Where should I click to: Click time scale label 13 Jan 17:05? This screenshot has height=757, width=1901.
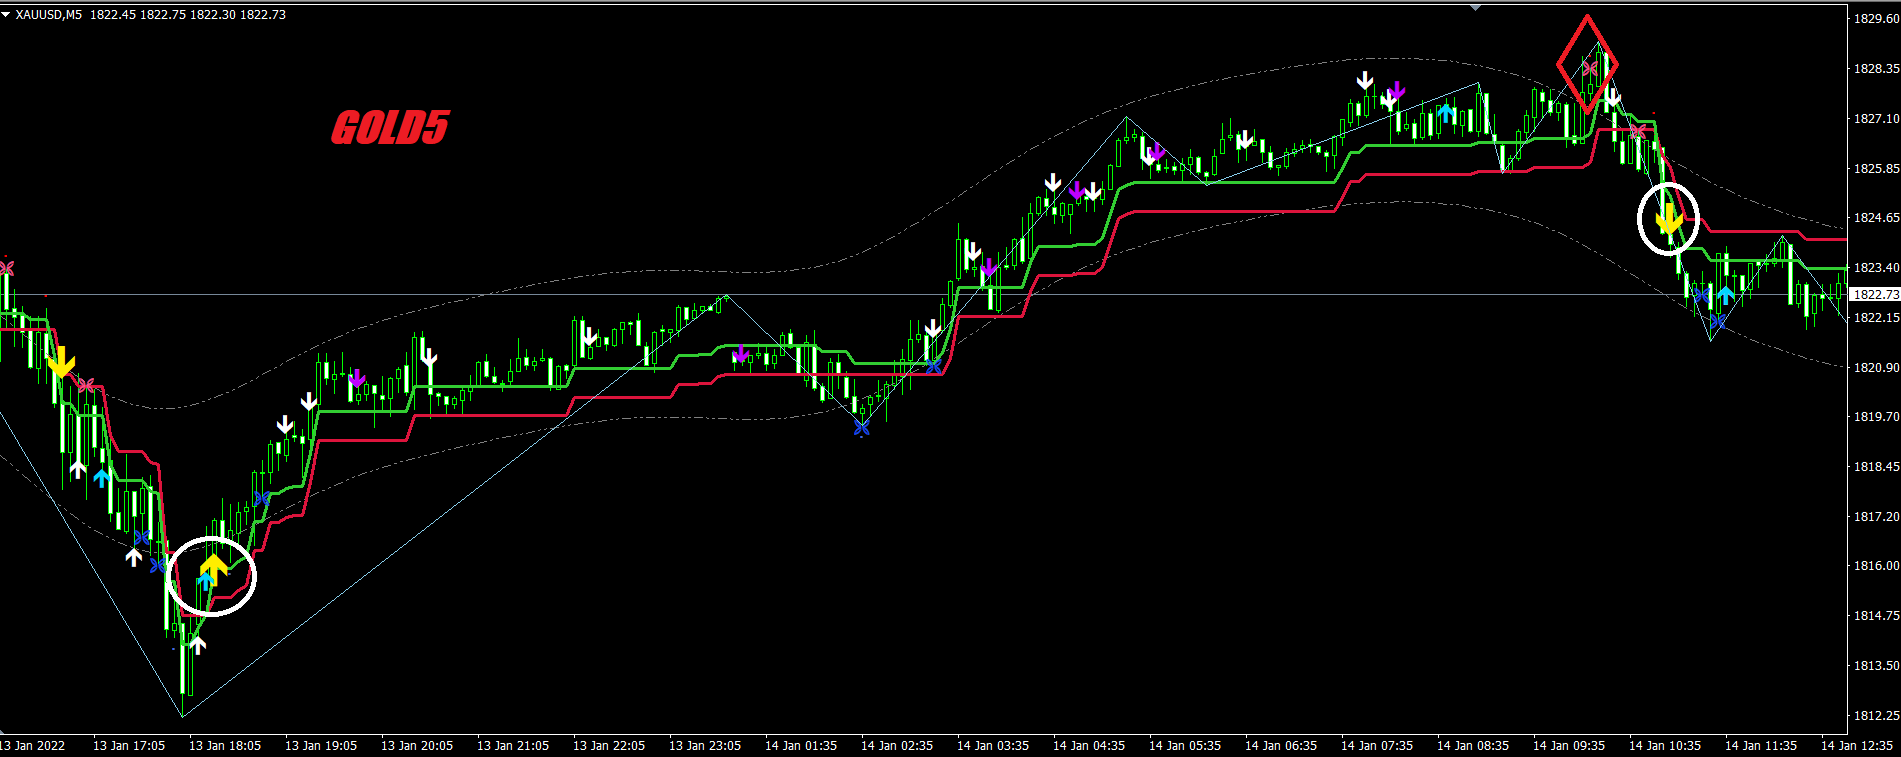[129, 746]
